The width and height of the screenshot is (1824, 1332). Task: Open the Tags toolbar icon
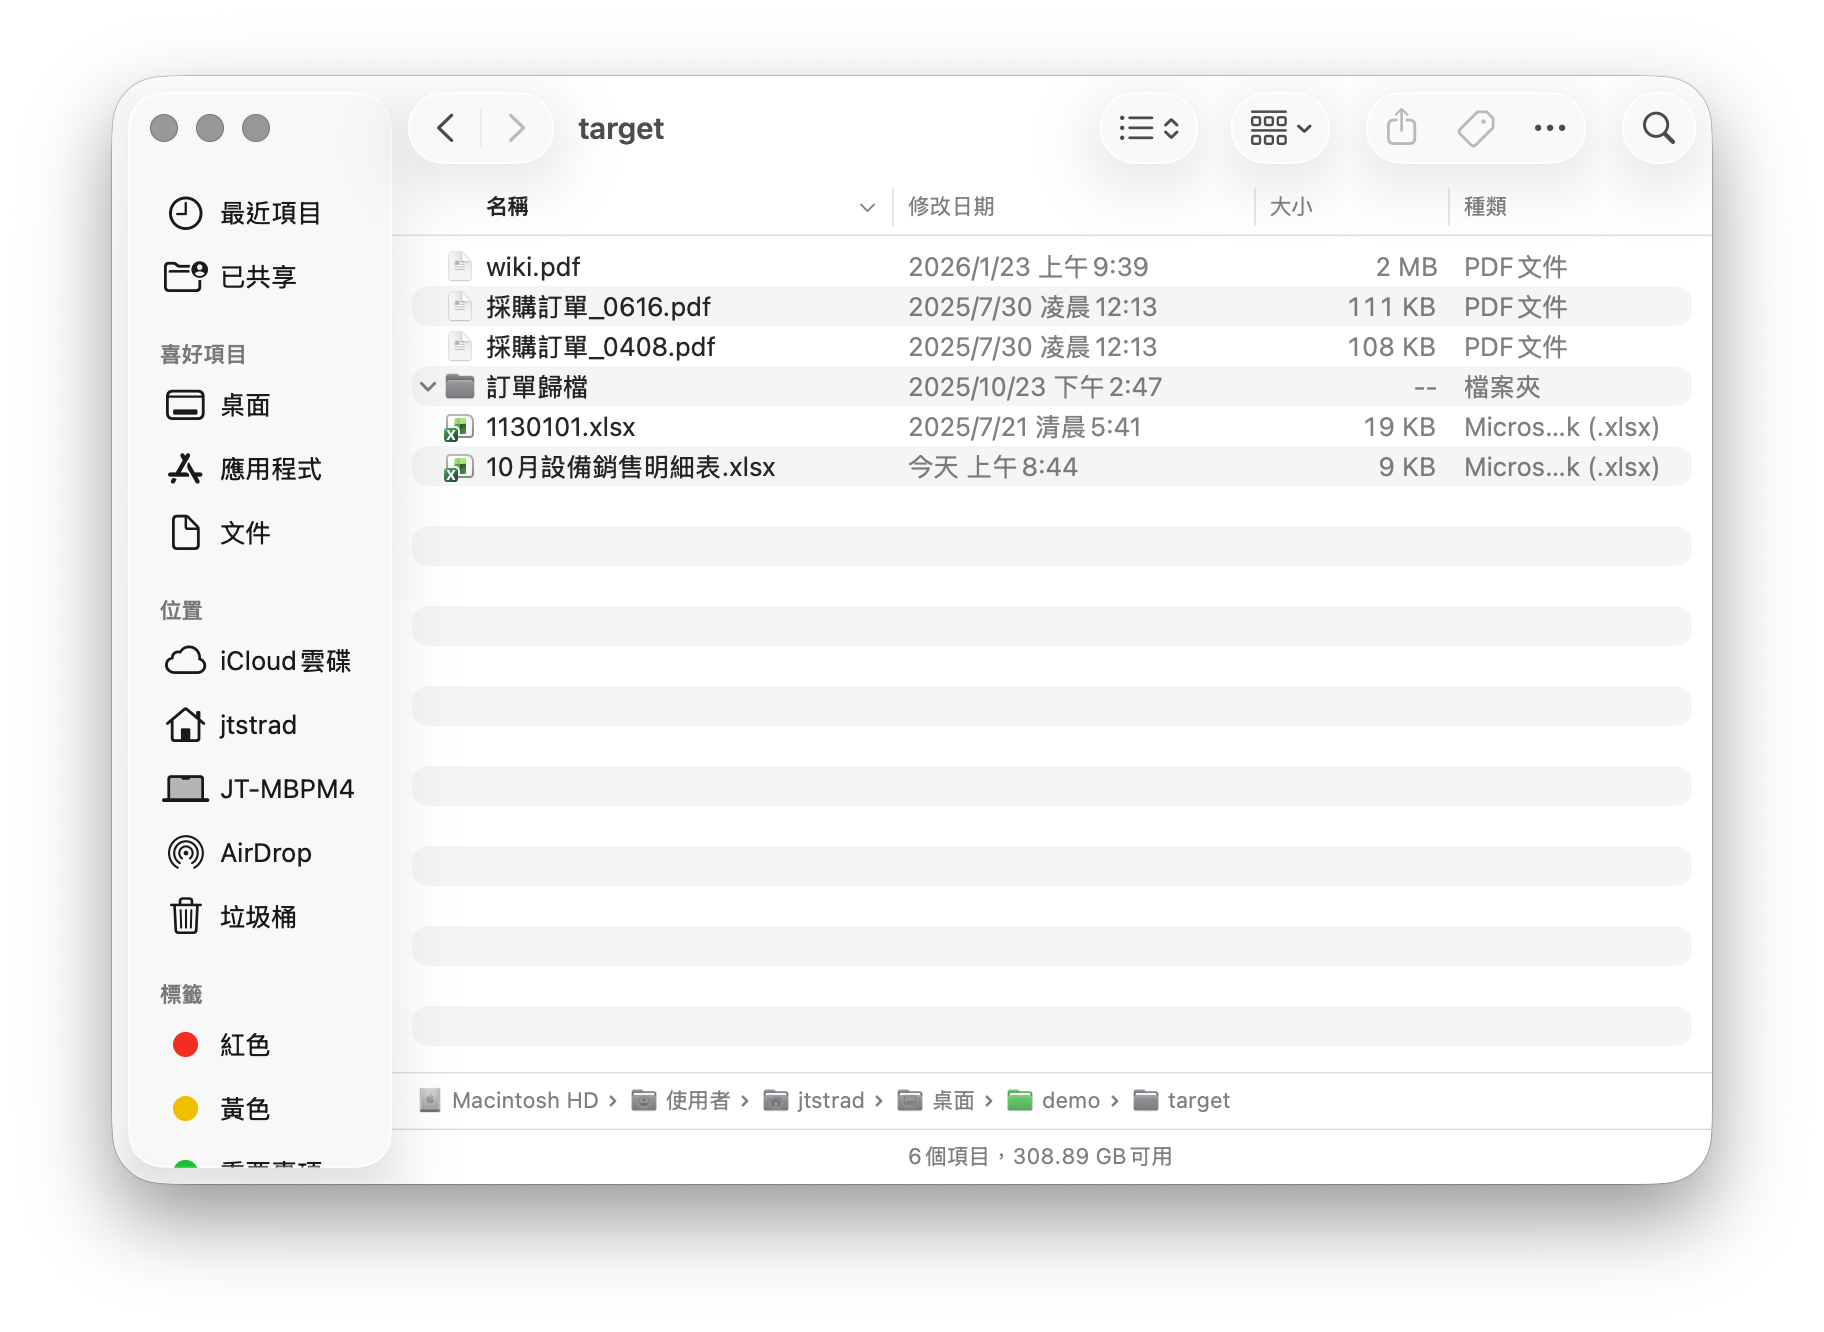[x=1475, y=128]
